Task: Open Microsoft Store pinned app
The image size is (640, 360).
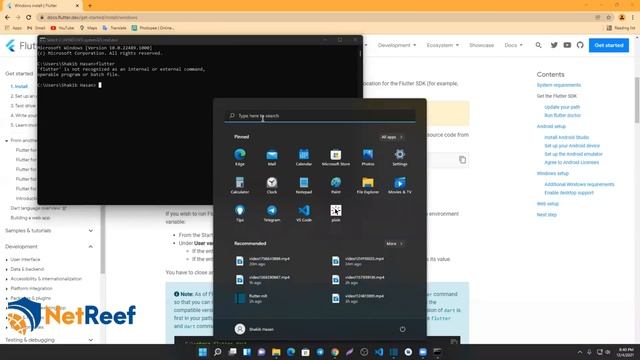Action: [336, 157]
